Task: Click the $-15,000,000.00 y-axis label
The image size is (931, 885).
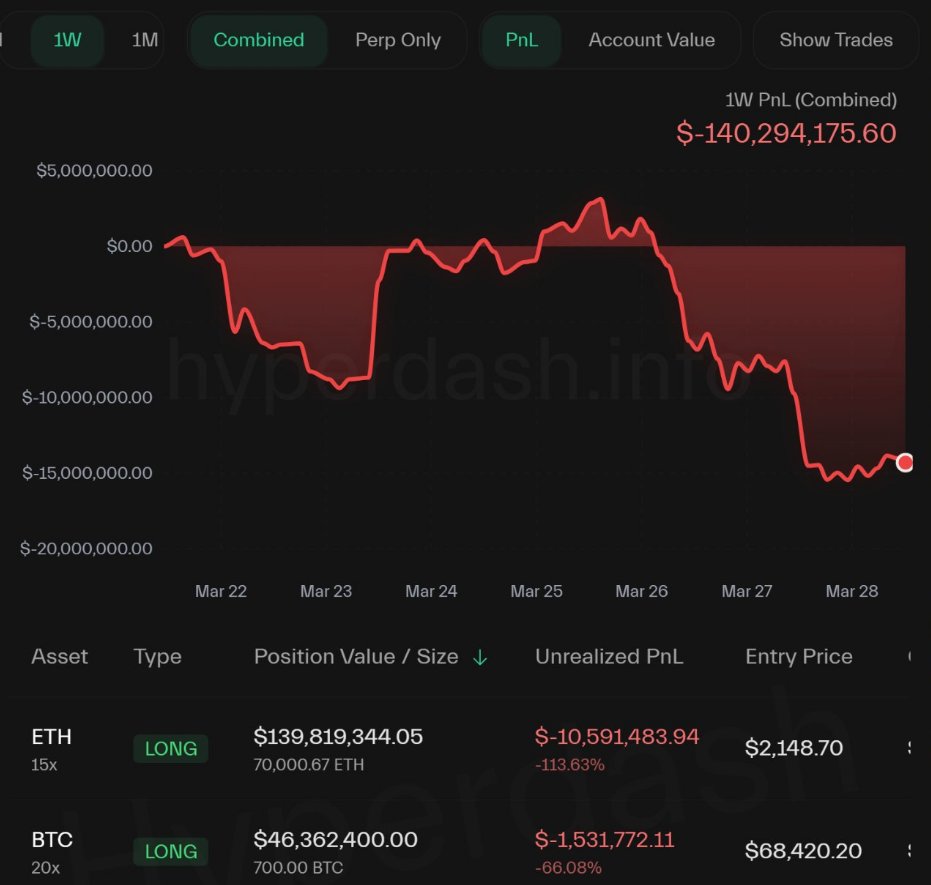Action: (x=87, y=473)
